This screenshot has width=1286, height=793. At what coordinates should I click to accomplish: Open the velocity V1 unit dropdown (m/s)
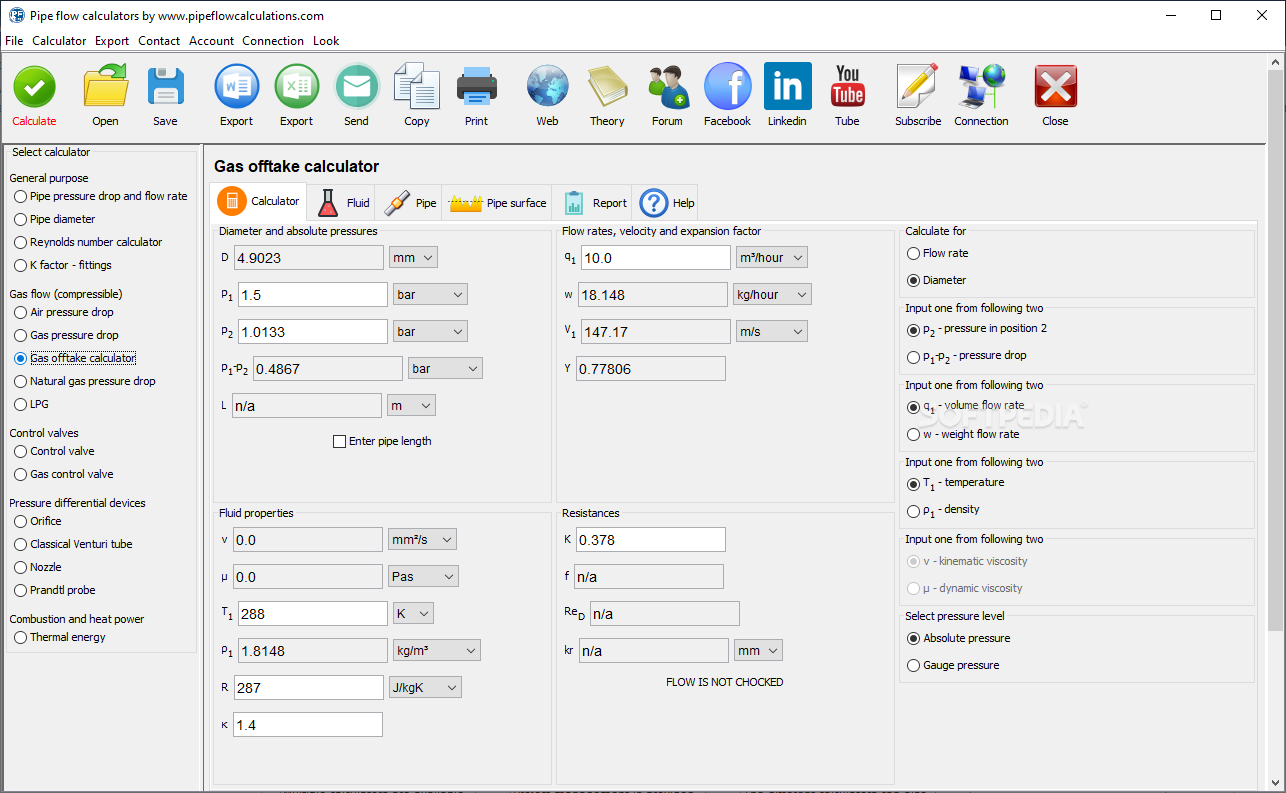pyautogui.click(x=771, y=332)
